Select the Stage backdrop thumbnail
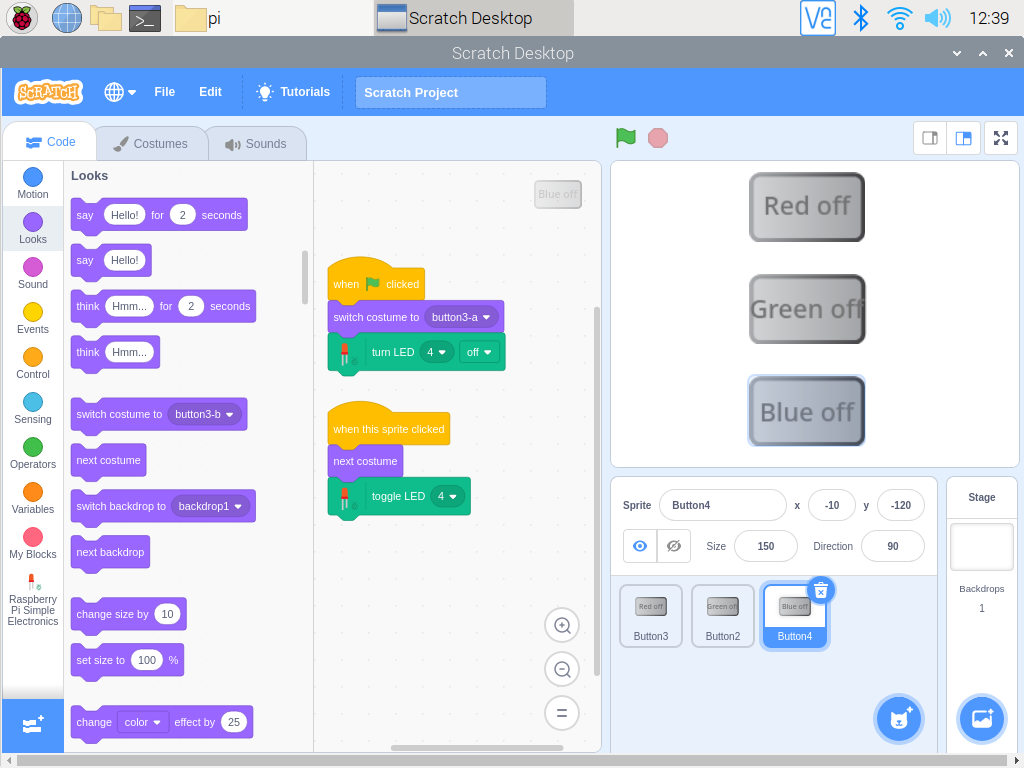Viewport: 1024px width, 768px height. 982,547
